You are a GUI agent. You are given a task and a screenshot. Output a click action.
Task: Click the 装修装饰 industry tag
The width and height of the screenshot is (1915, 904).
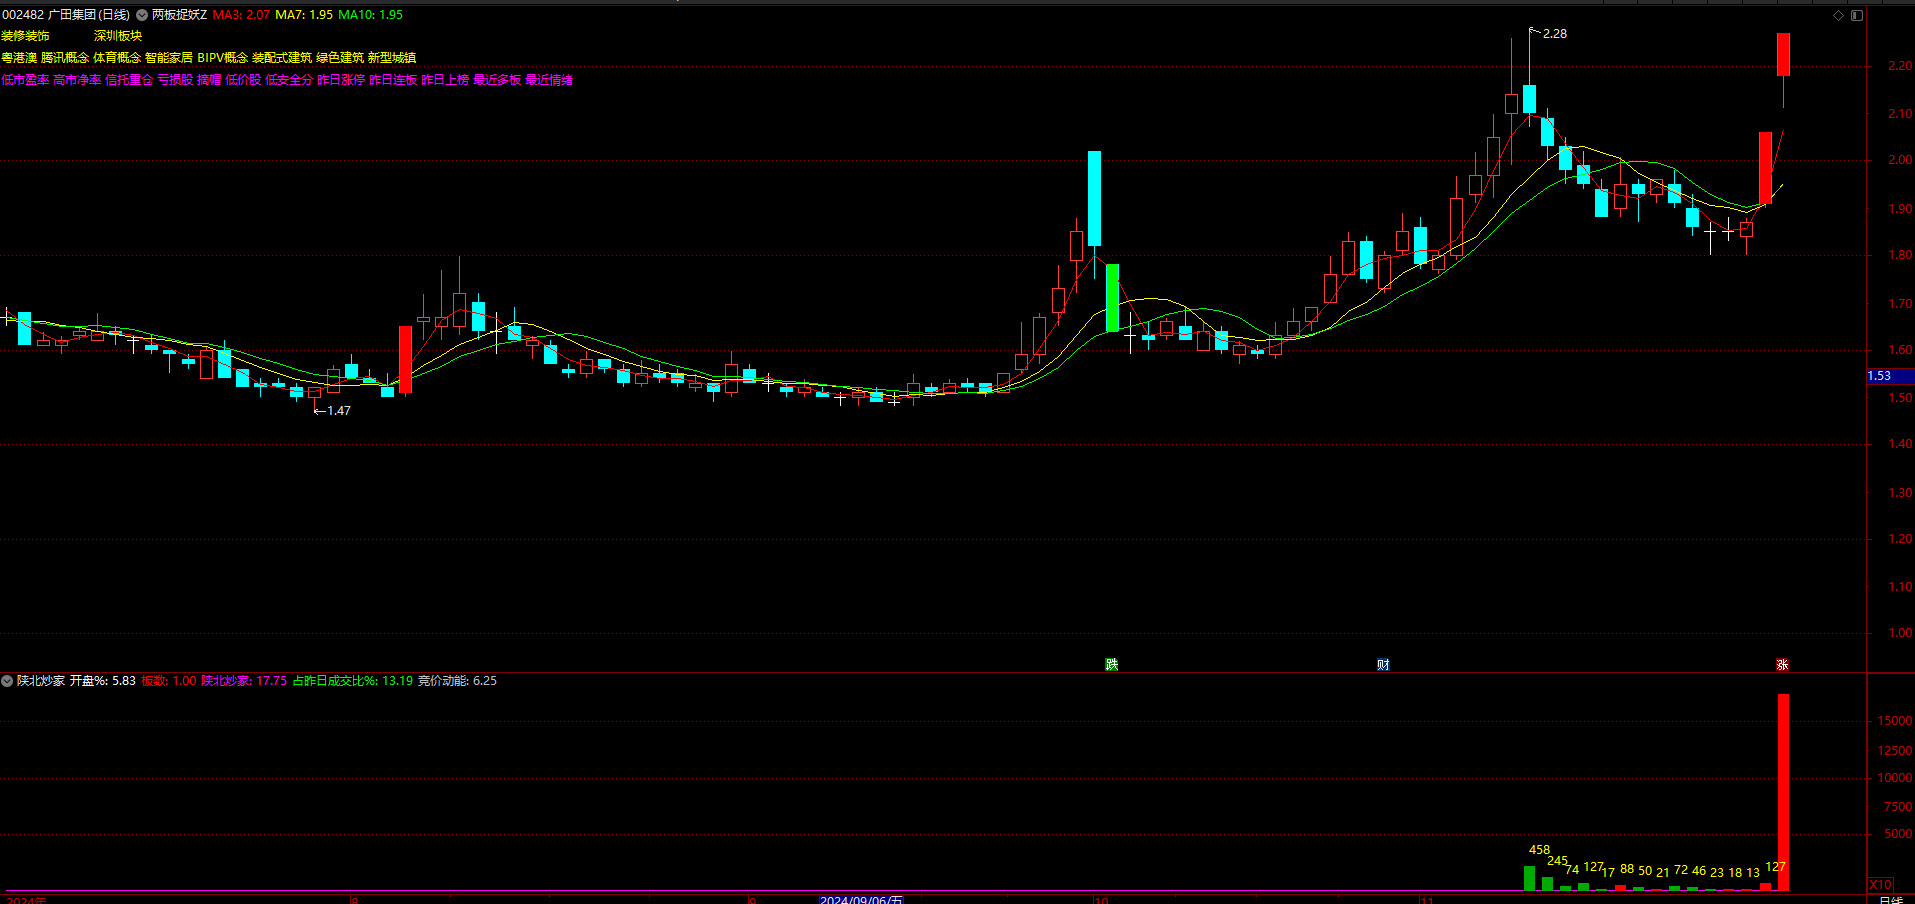pyautogui.click(x=25, y=36)
